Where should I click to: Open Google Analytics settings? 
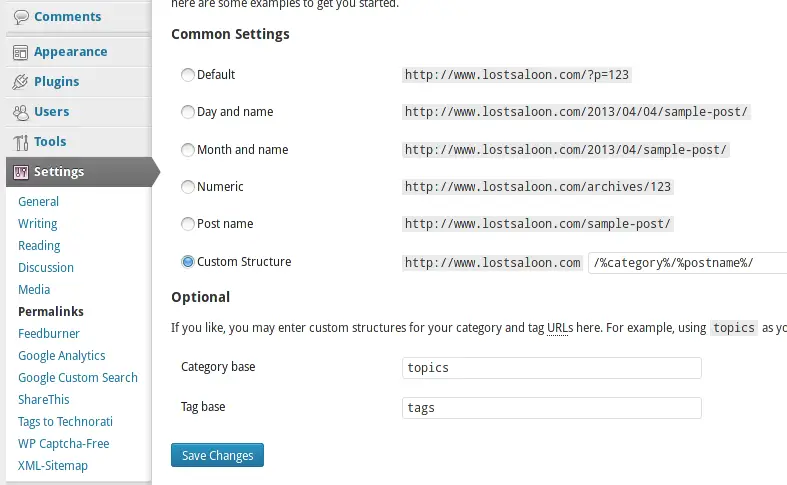(62, 356)
